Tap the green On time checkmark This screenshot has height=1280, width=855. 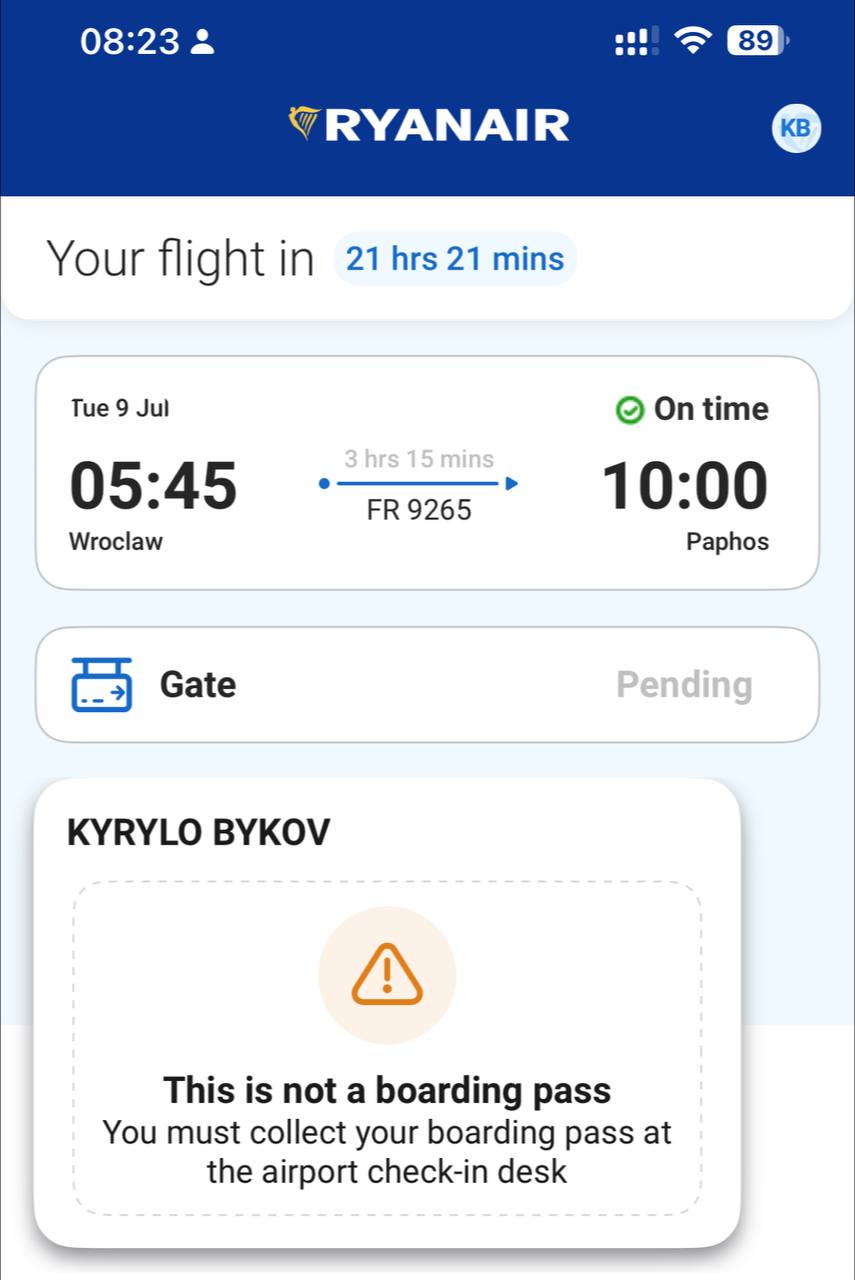tap(629, 410)
